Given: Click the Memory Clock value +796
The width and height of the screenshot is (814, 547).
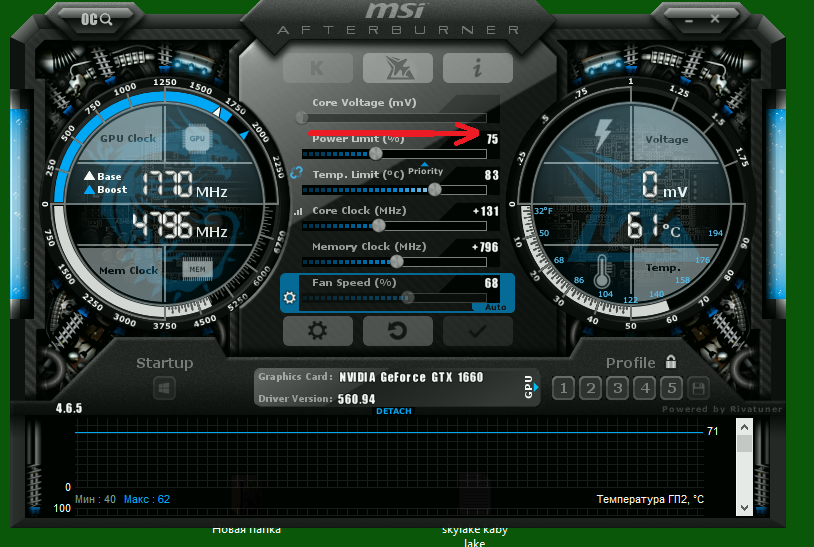Looking at the screenshot, I should [x=485, y=247].
